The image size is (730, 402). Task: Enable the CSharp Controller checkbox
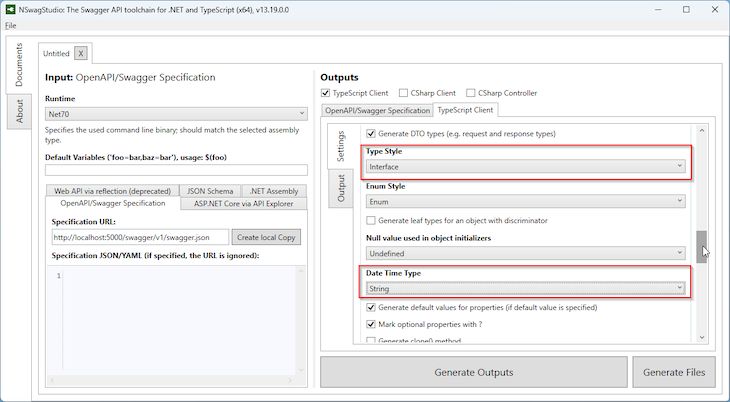[x=471, y=93]
